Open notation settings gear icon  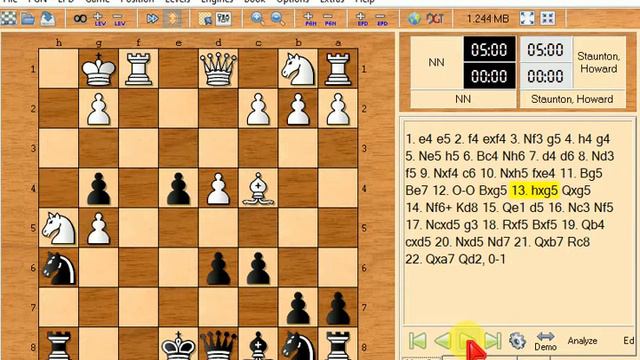click(517, 340)
